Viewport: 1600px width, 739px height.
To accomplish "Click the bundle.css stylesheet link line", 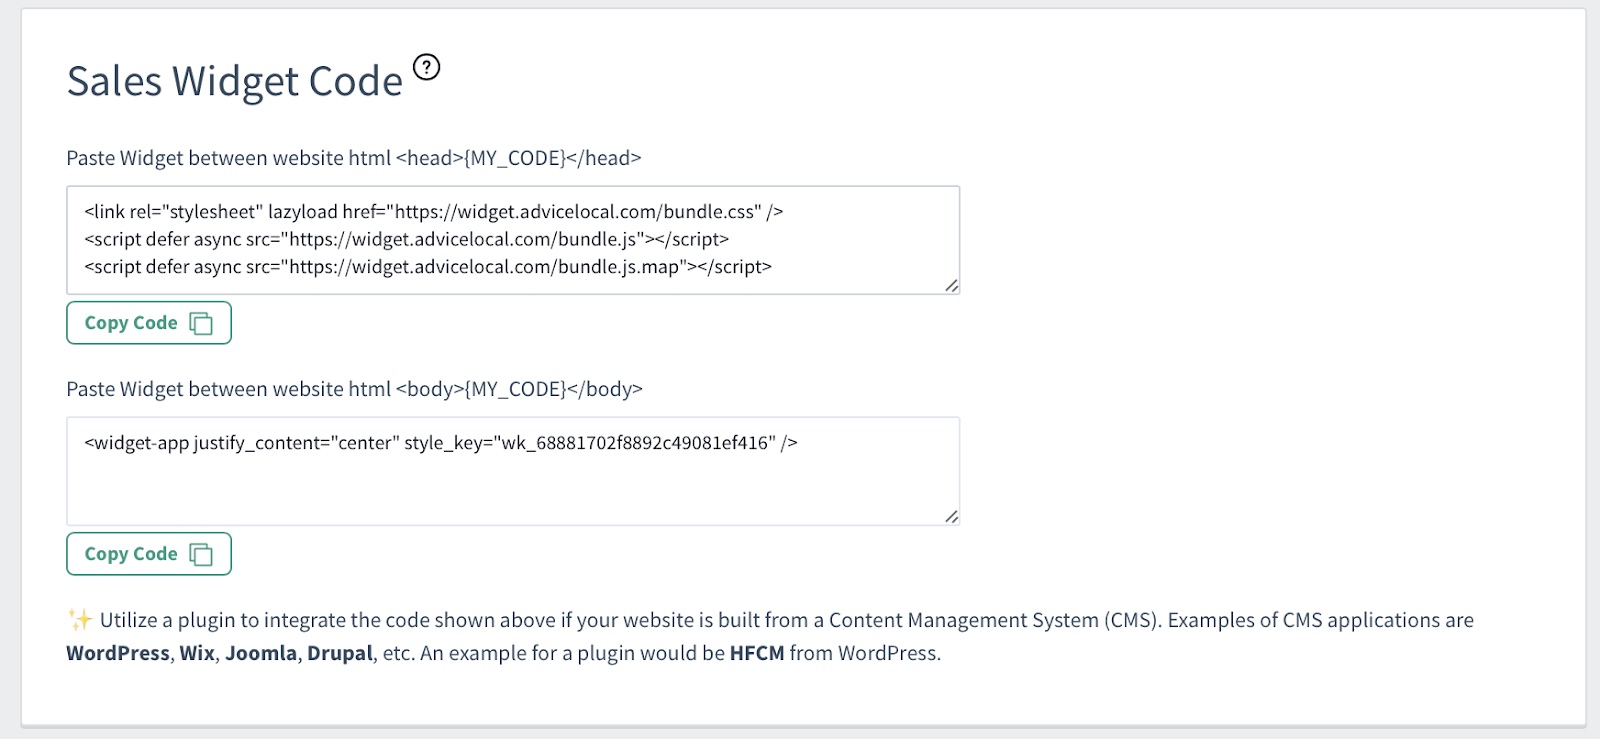I will click(433, 212).
